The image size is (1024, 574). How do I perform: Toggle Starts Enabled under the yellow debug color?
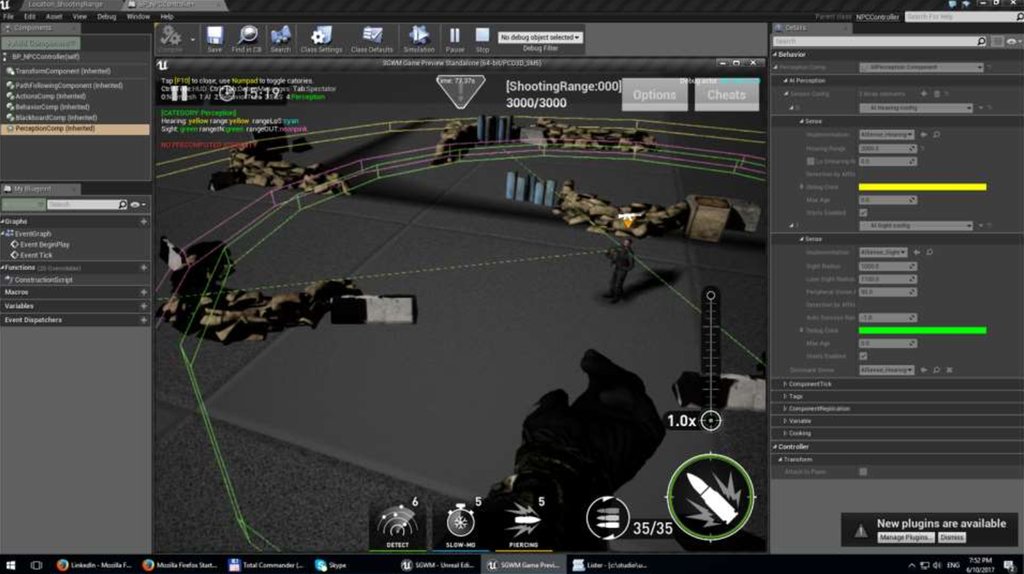pyautogui.click(x=864, y=212)
